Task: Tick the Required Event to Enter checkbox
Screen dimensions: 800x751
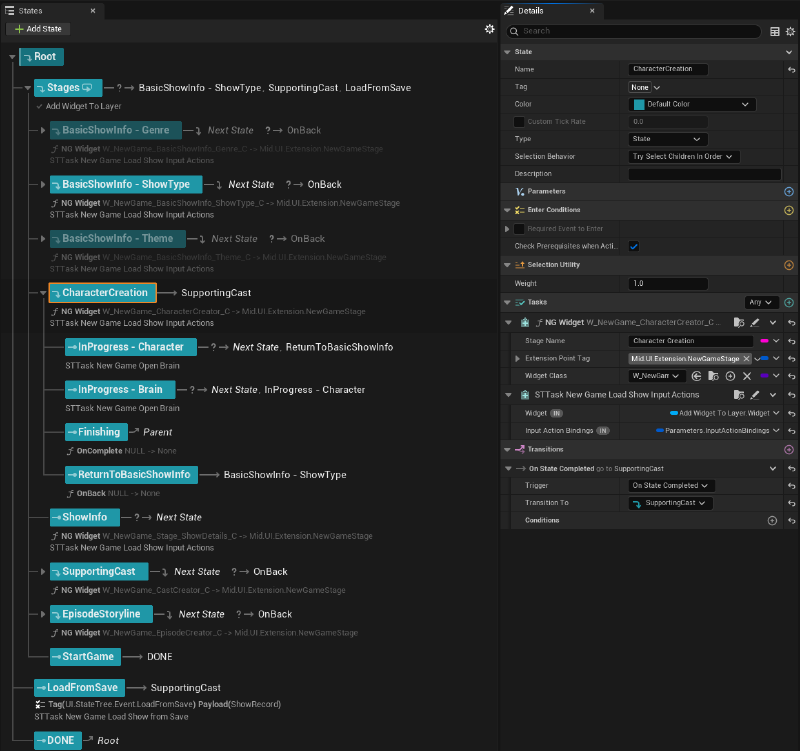Action: (519, 229)
